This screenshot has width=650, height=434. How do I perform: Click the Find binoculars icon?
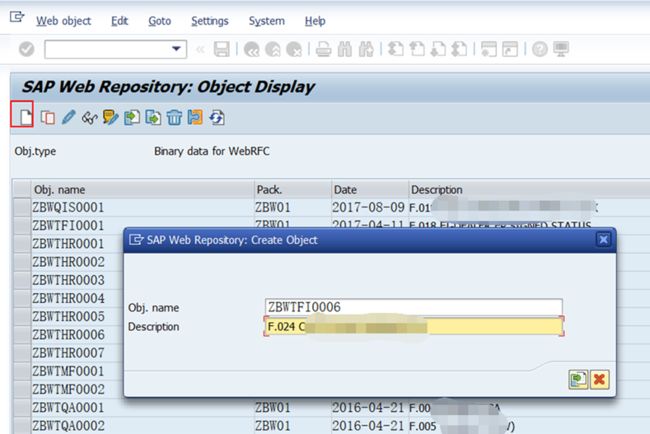344,49
